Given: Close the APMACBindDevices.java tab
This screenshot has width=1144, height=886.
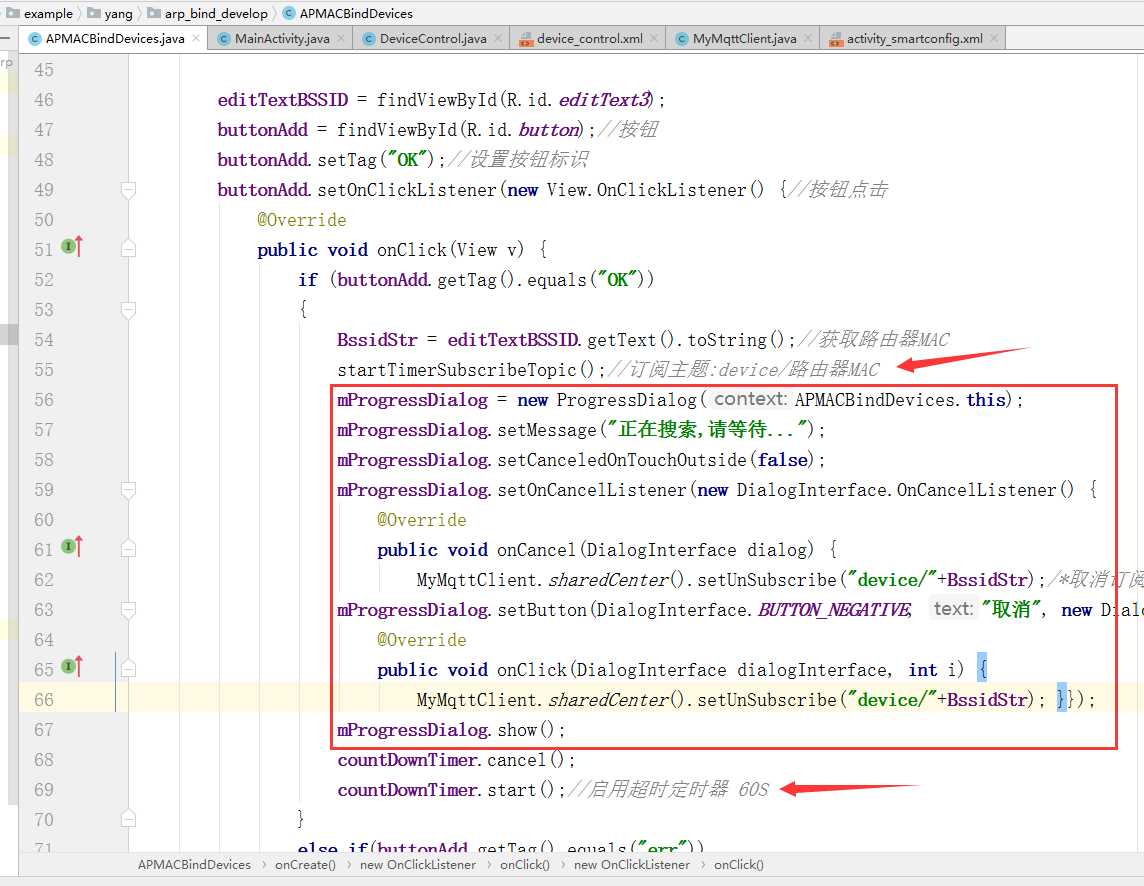Looking at the screenshot, I should 196,38.
